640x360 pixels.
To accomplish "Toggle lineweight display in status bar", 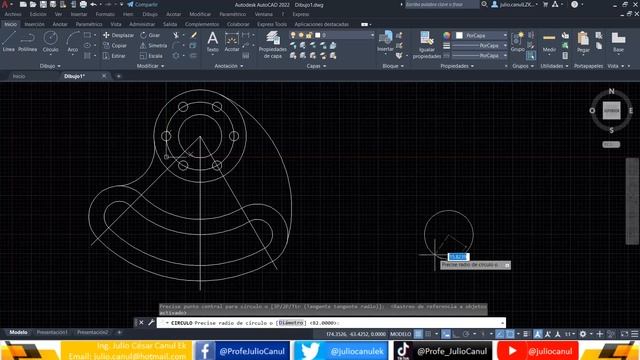I will click(x=526, y=334).
